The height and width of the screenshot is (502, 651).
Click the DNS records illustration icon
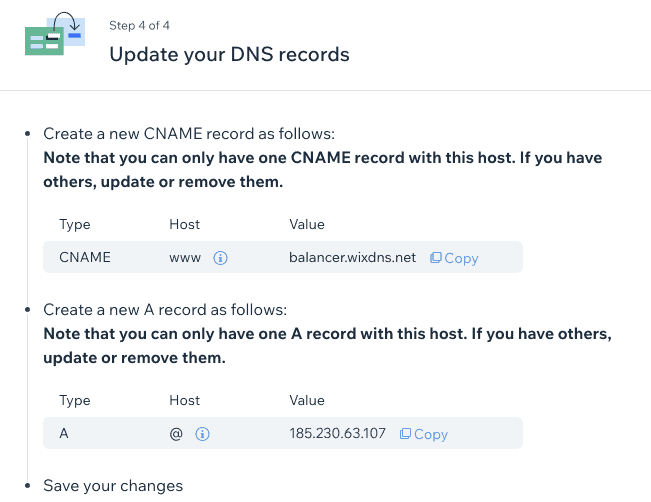click(x=55, y=34)
